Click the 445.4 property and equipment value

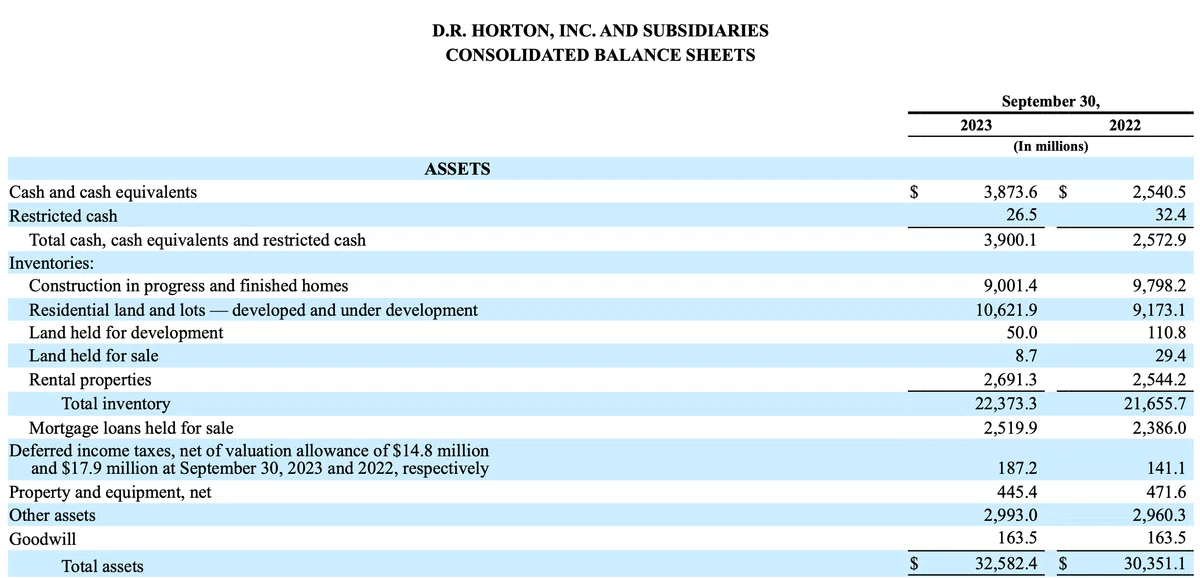[1017, 492]
